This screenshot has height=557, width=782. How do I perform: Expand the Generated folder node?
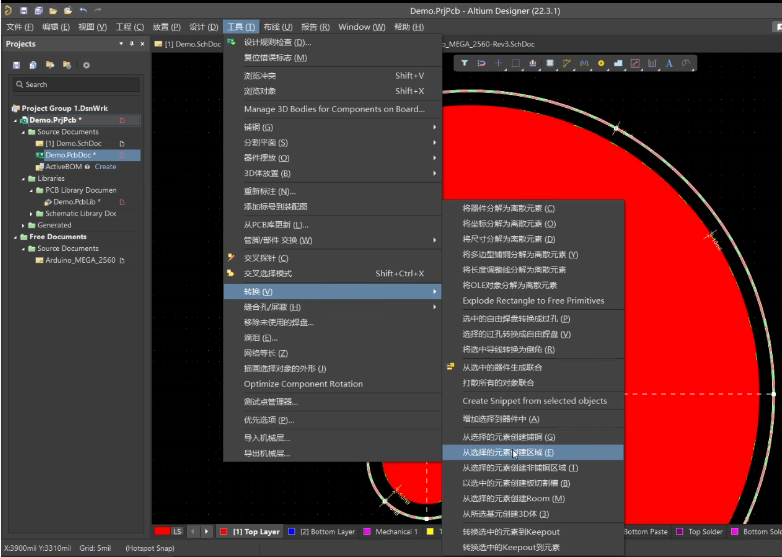(x=23, y=225)
